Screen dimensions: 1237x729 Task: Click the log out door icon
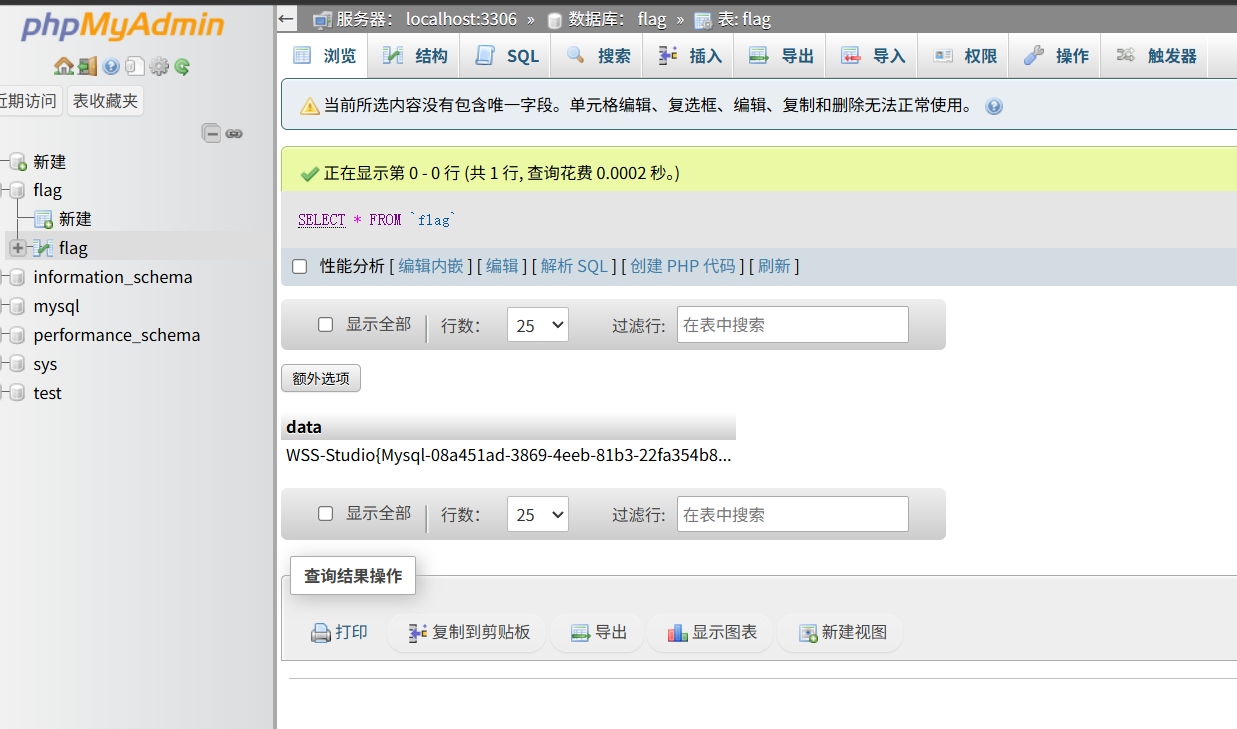87,67
